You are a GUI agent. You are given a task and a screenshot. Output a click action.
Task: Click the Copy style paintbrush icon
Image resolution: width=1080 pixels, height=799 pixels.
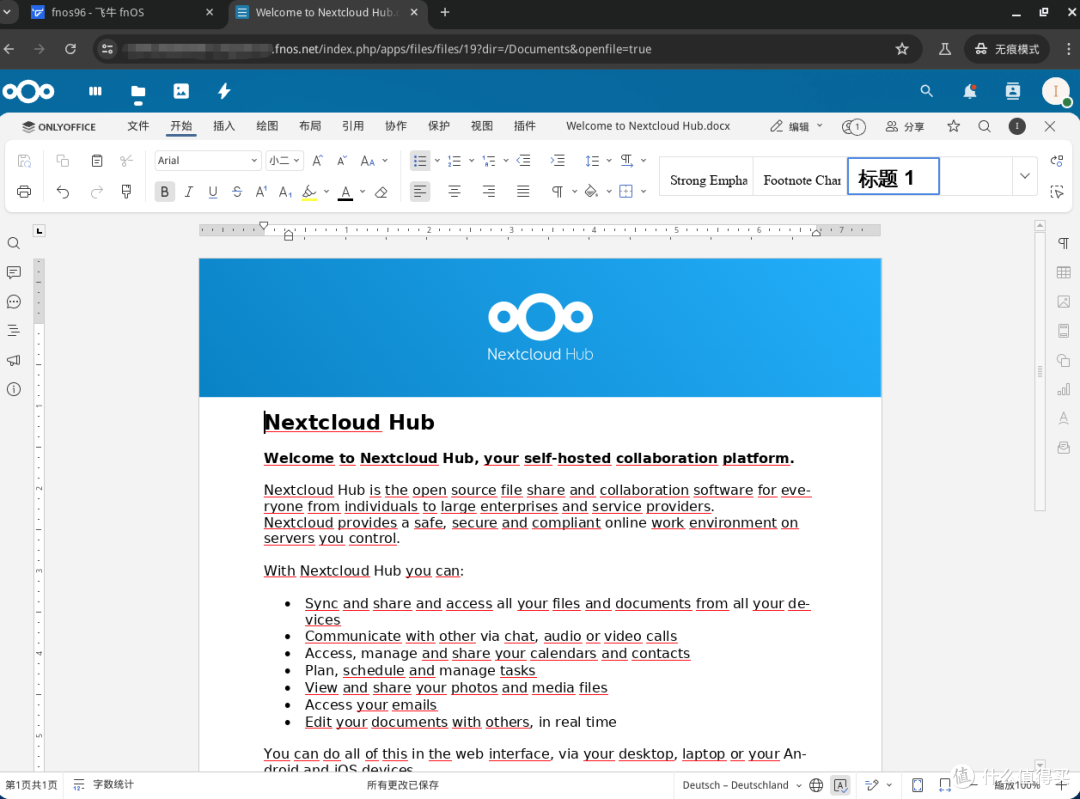pyautogui.click(x=126, y=192)
